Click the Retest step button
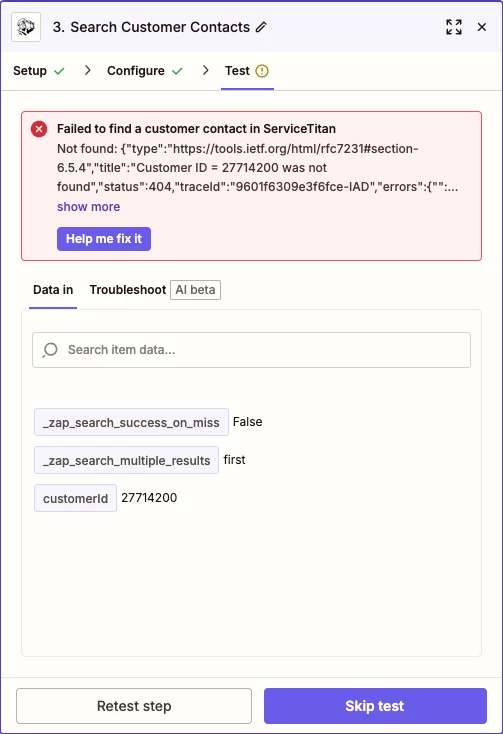Image resolution: width=503 pixels, height=734 pixels. [134, 705]
